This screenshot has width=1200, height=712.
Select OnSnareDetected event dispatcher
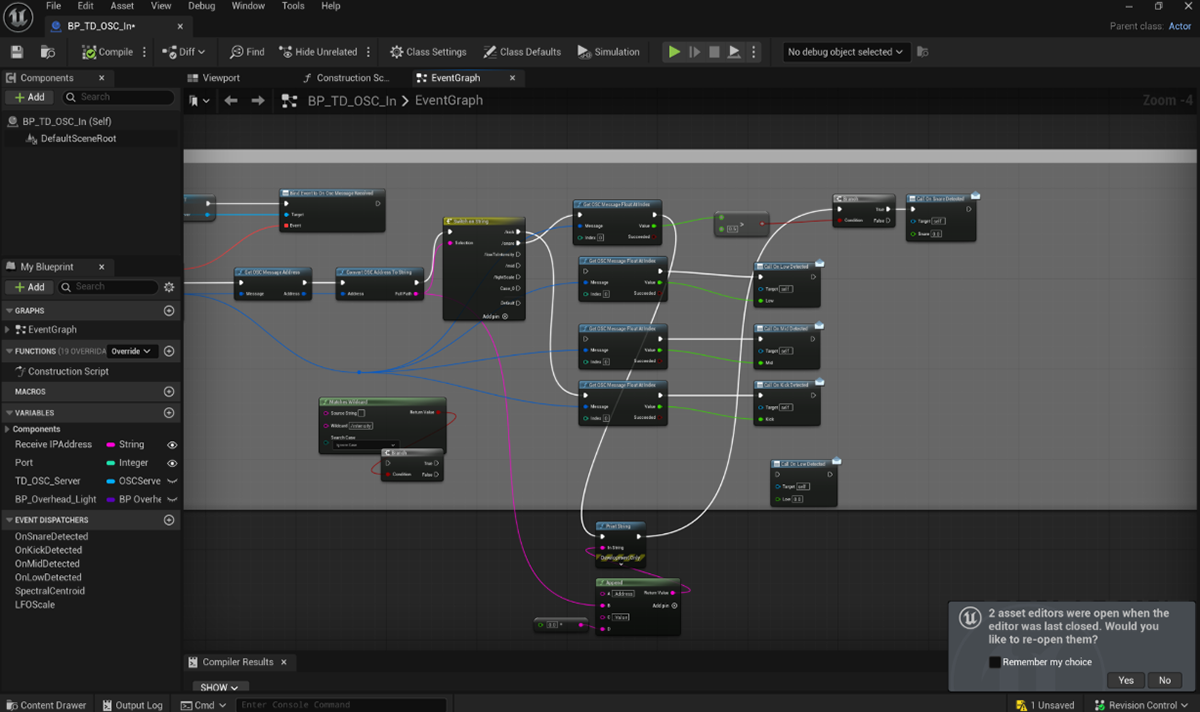(x=51, y=537)
